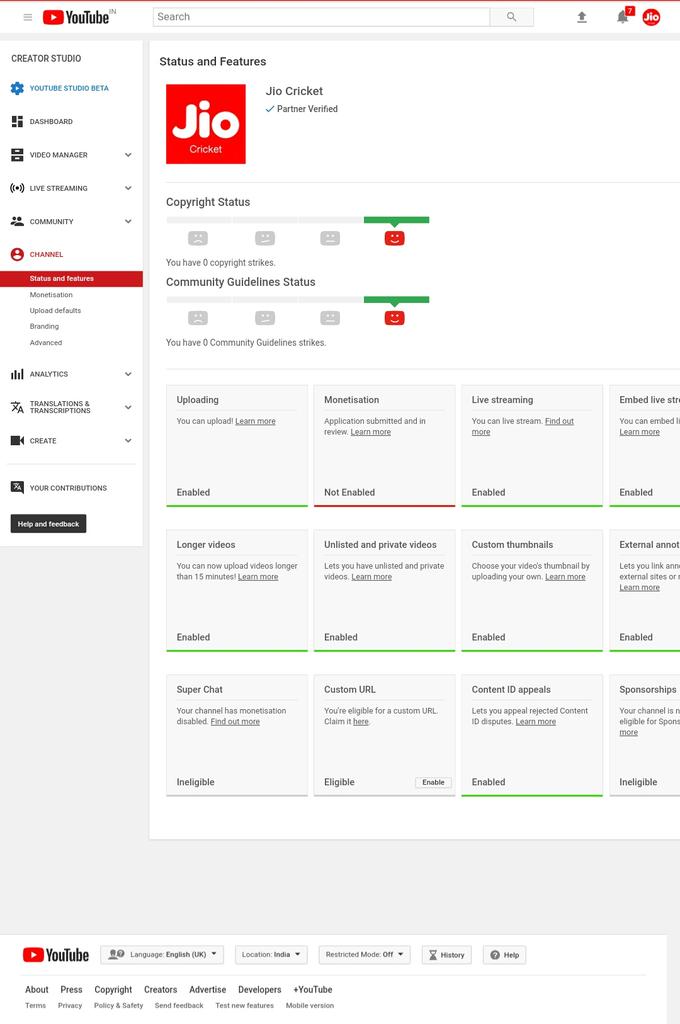Click the Translations & Transcriptions icon
The image size is (680, 1024).
pyautogui.click(x=17, y=408)
